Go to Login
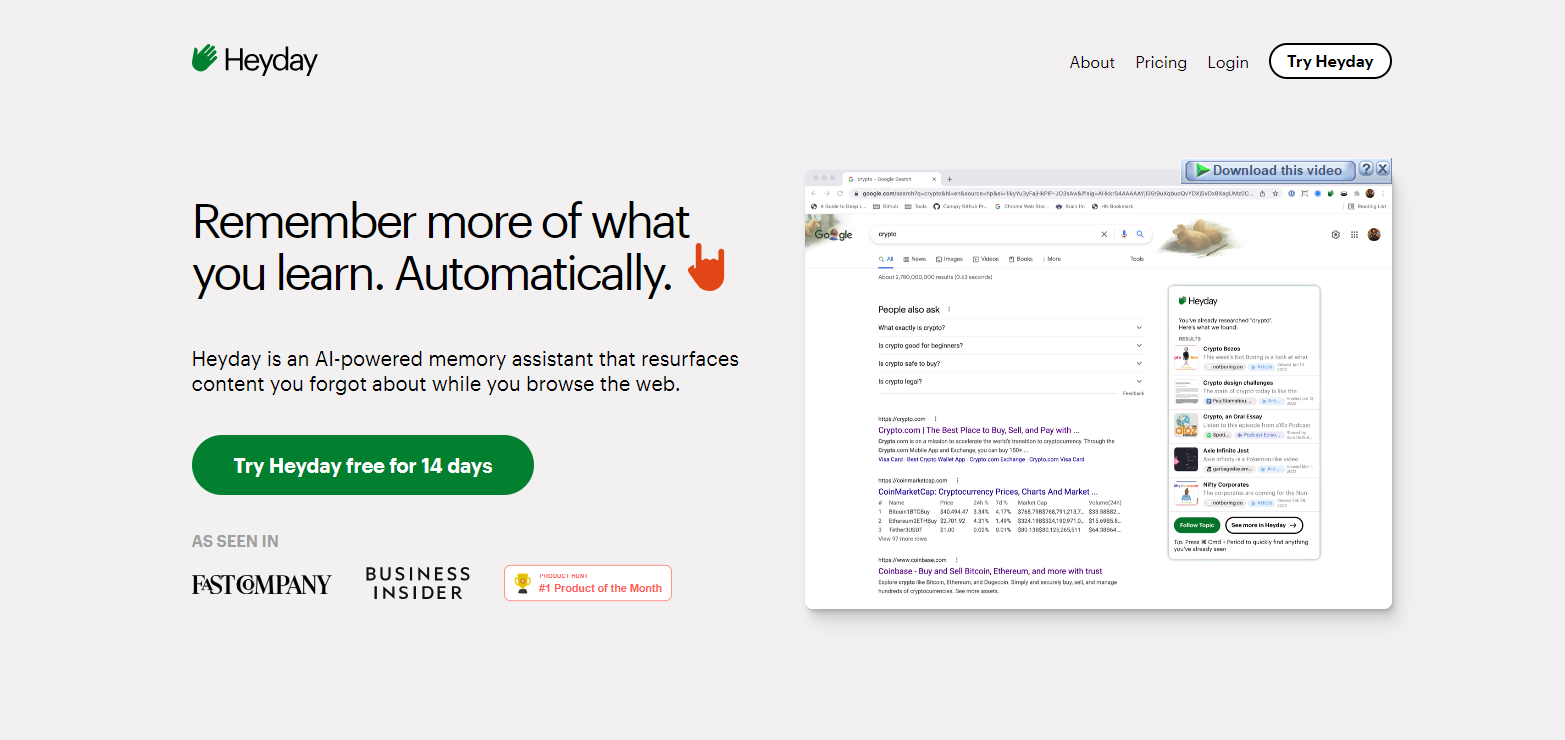1565x740 pixels. (1227, 62)
